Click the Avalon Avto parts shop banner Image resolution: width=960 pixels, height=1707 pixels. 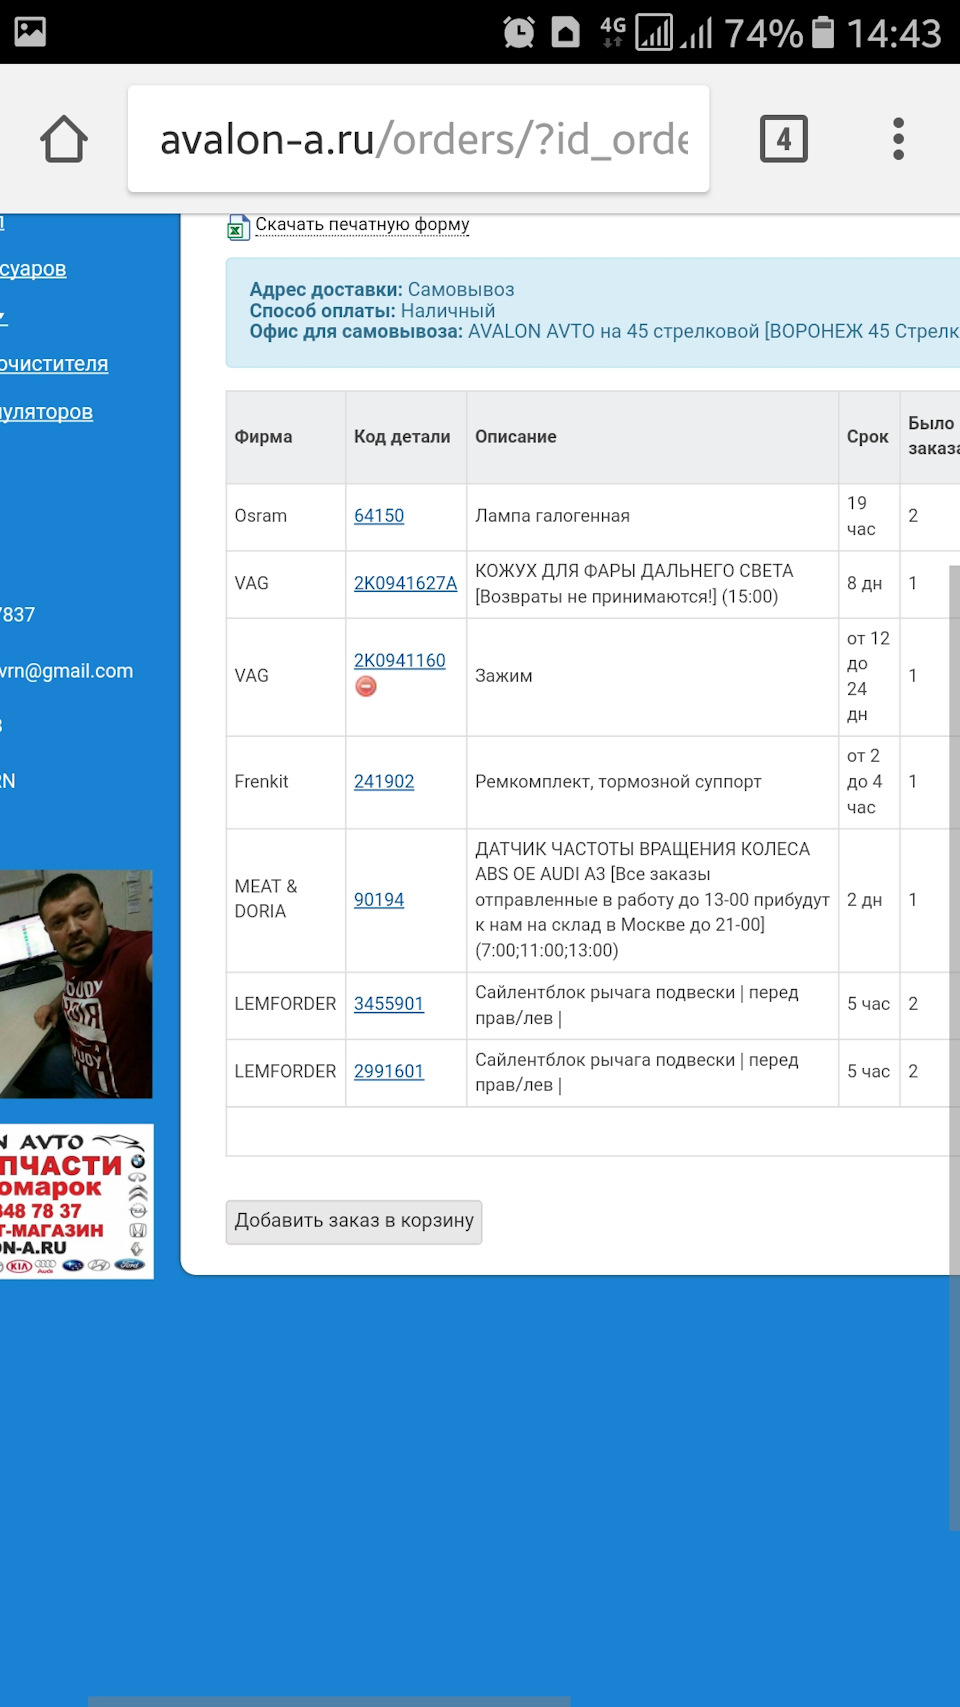[x=76, y=1201]
